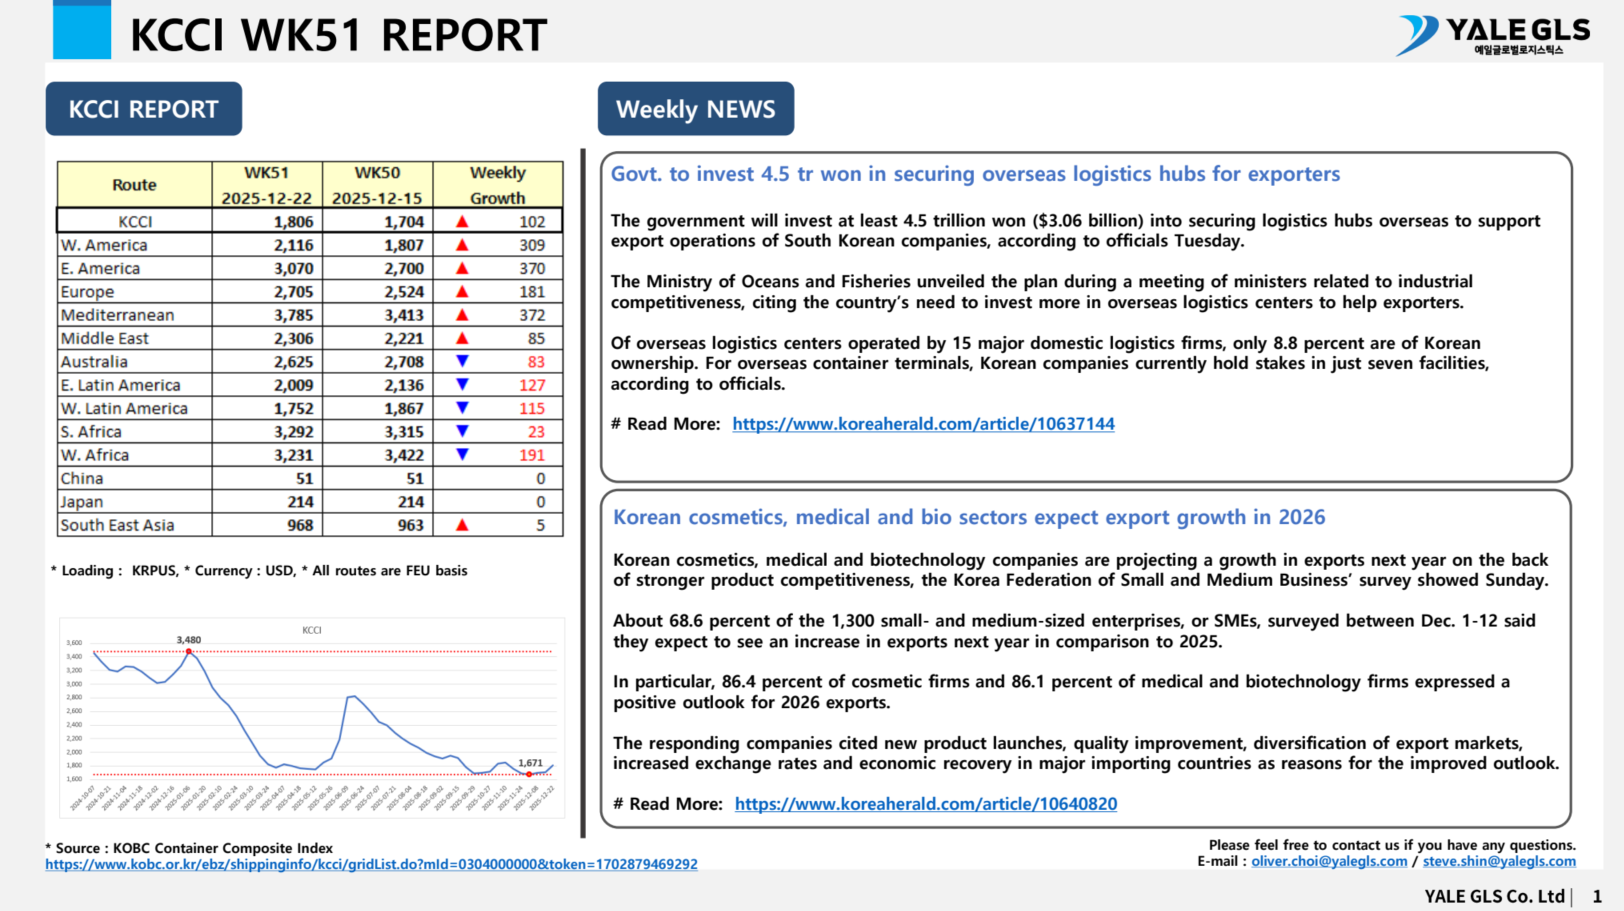This screenshot has width=1624, height=911.
Task: Open the KOBC source URL link
Action: click(371, 864)
